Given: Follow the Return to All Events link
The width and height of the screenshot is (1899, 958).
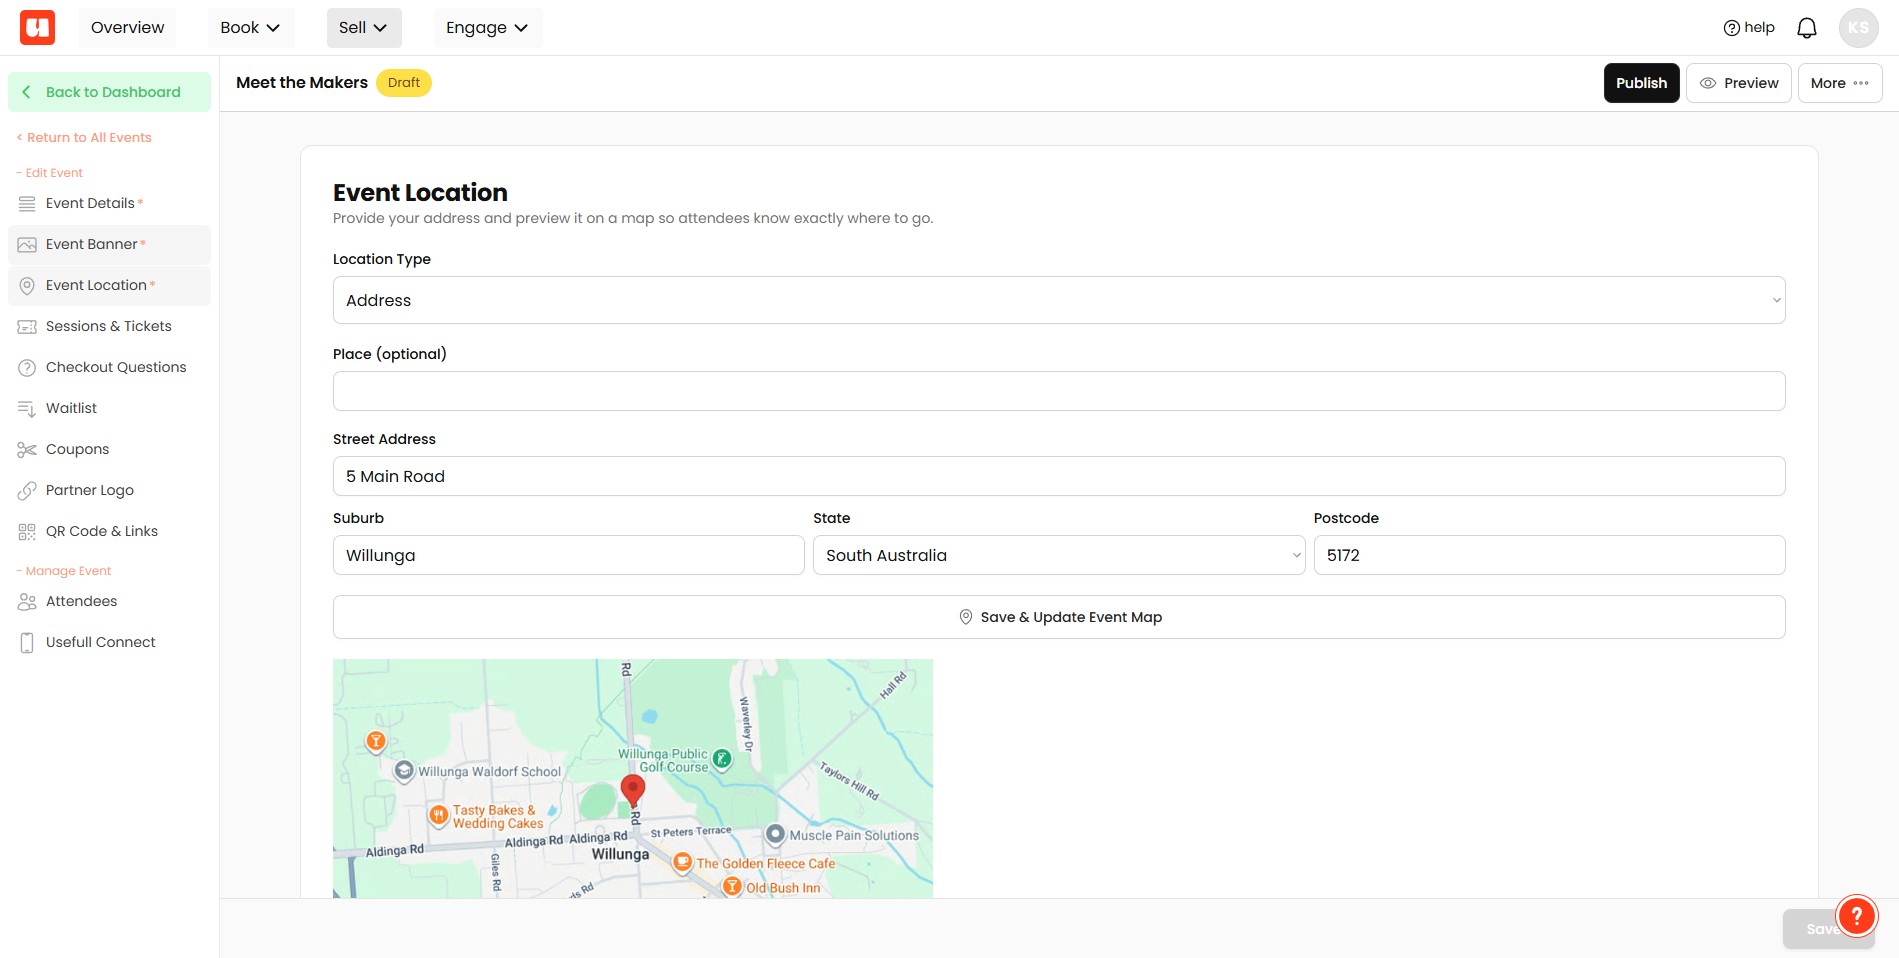Looking at the screenshot, I should [84, 138].
